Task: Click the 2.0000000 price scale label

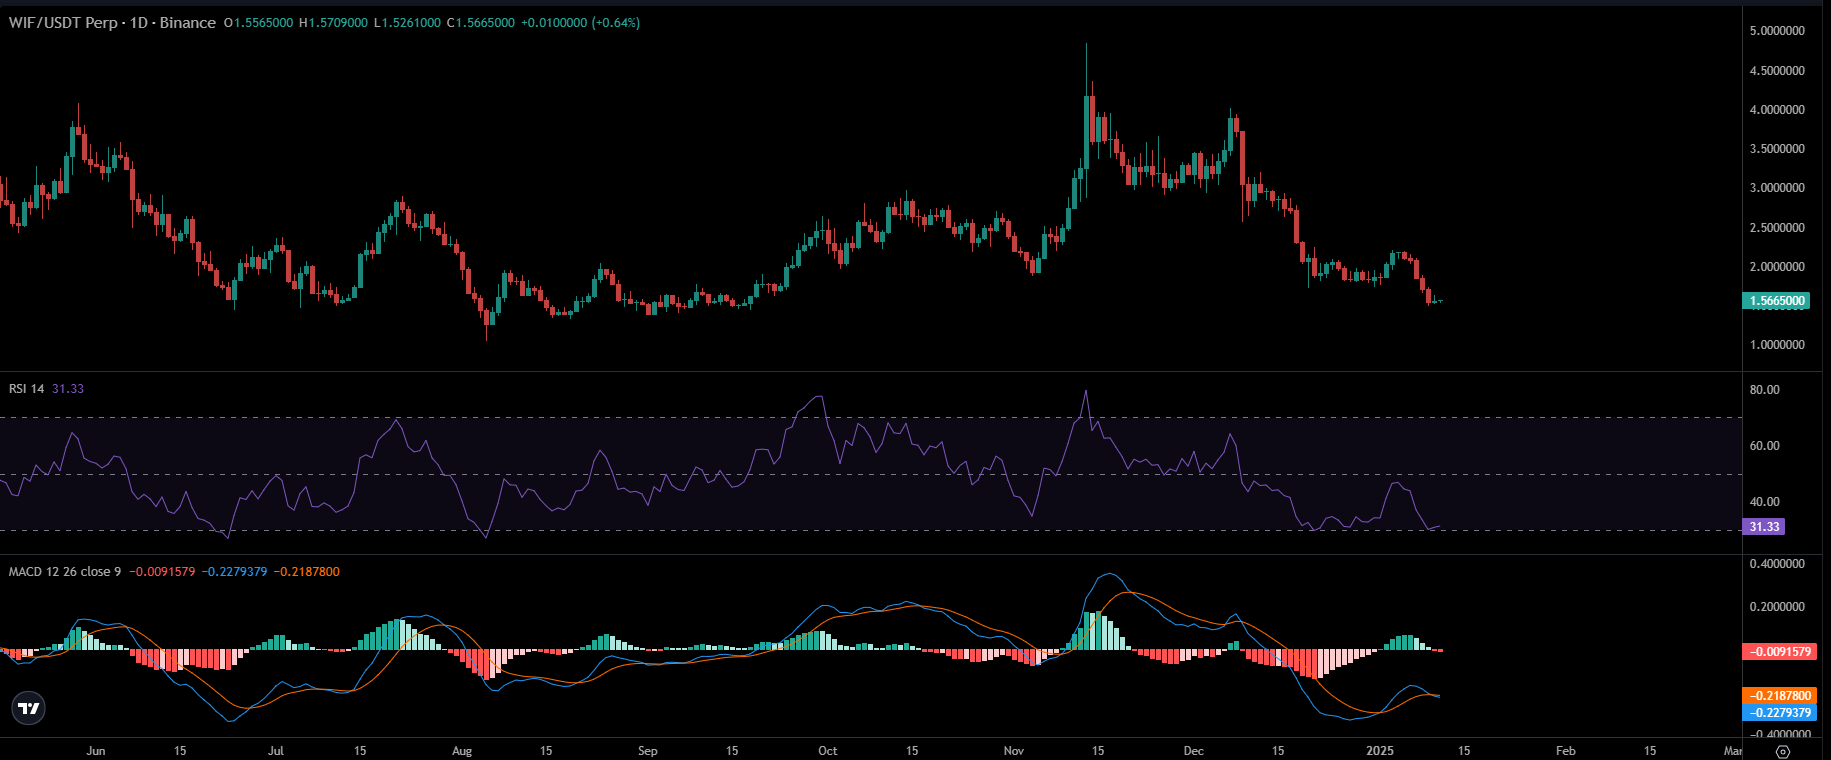Action: tap(1777, 267)
